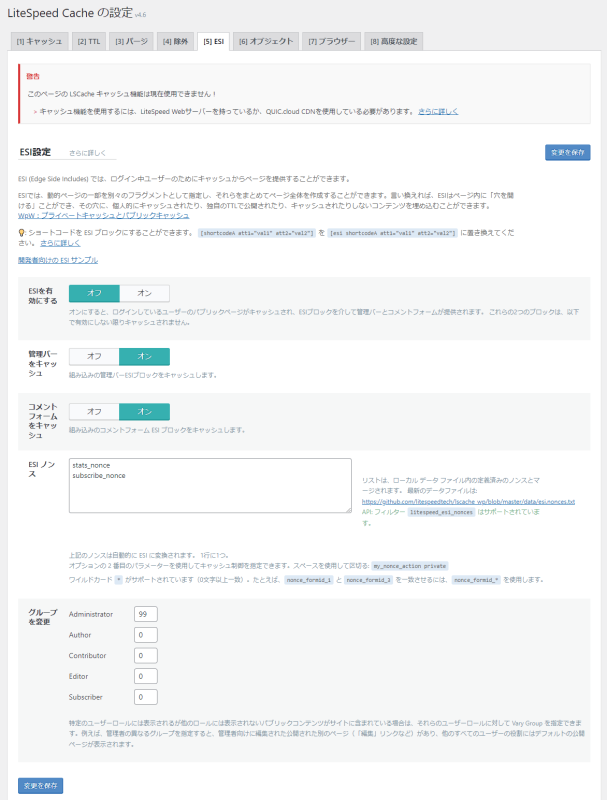
Task: Open the [7] ブラウザー tab
Action: click(x=331, y=41)
